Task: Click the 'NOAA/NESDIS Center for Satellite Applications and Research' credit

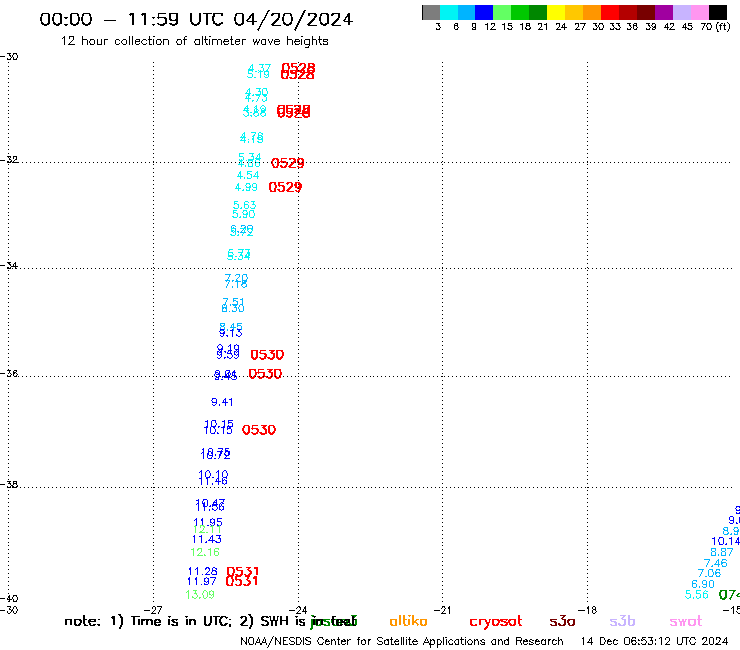Action: tap(402, 641)
